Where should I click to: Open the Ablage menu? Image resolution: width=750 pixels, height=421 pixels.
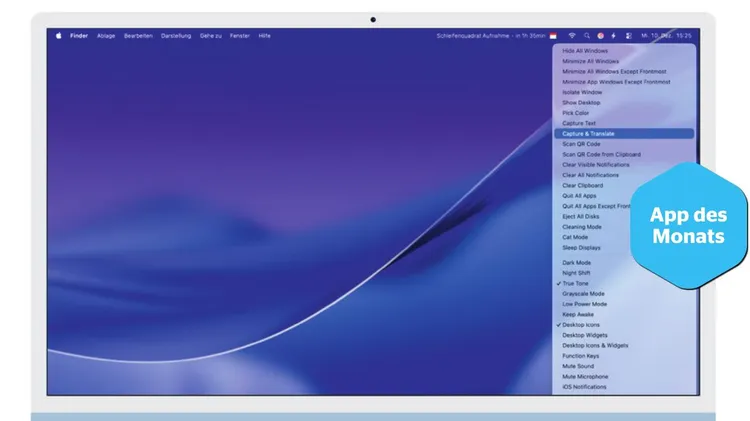[x=106, y=35]
